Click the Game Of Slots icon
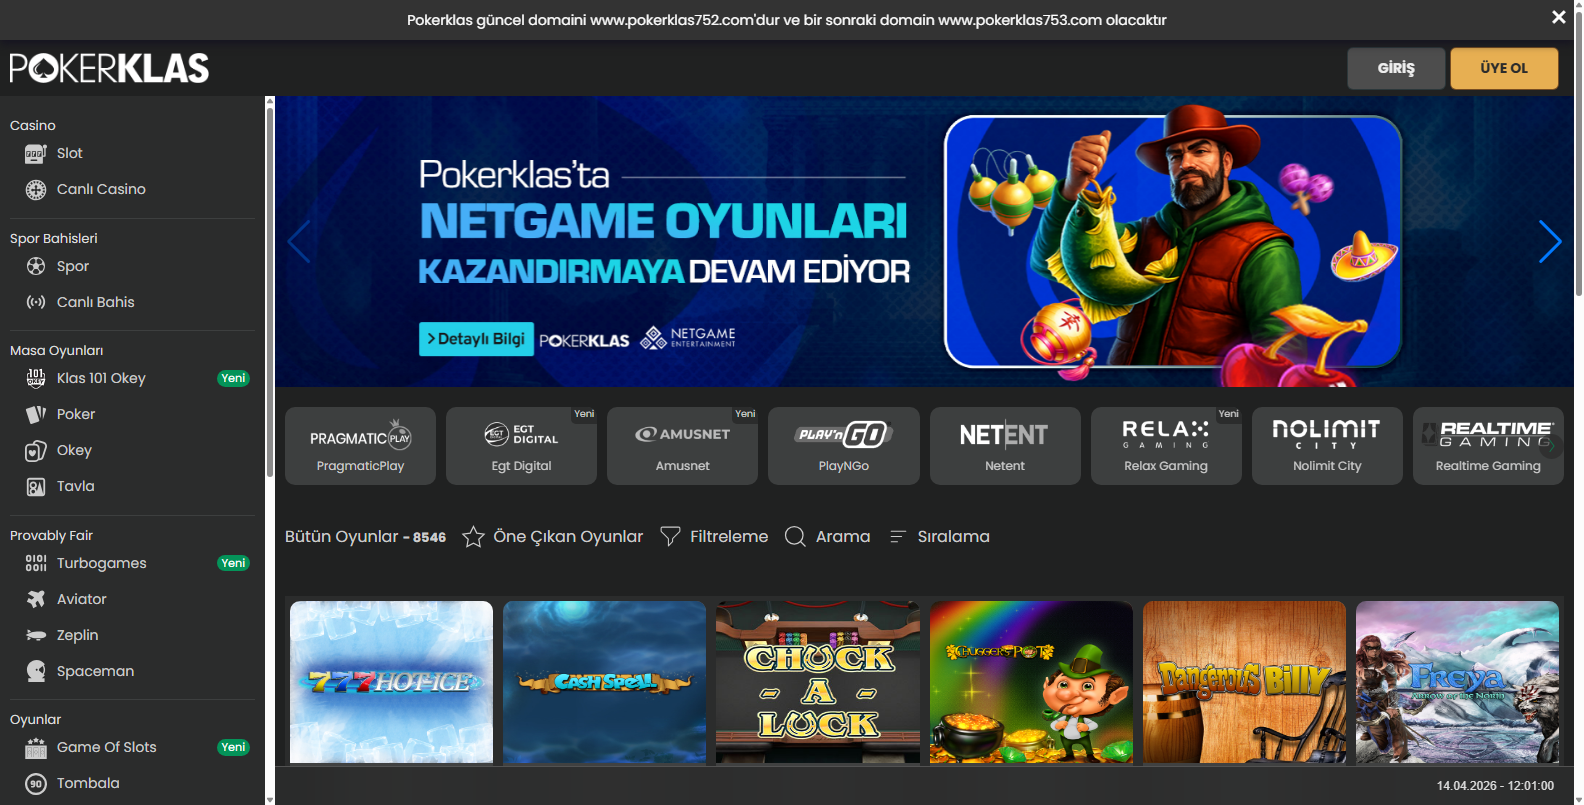Viewport: 1584px width, 805px height. (x=36, y=748)
